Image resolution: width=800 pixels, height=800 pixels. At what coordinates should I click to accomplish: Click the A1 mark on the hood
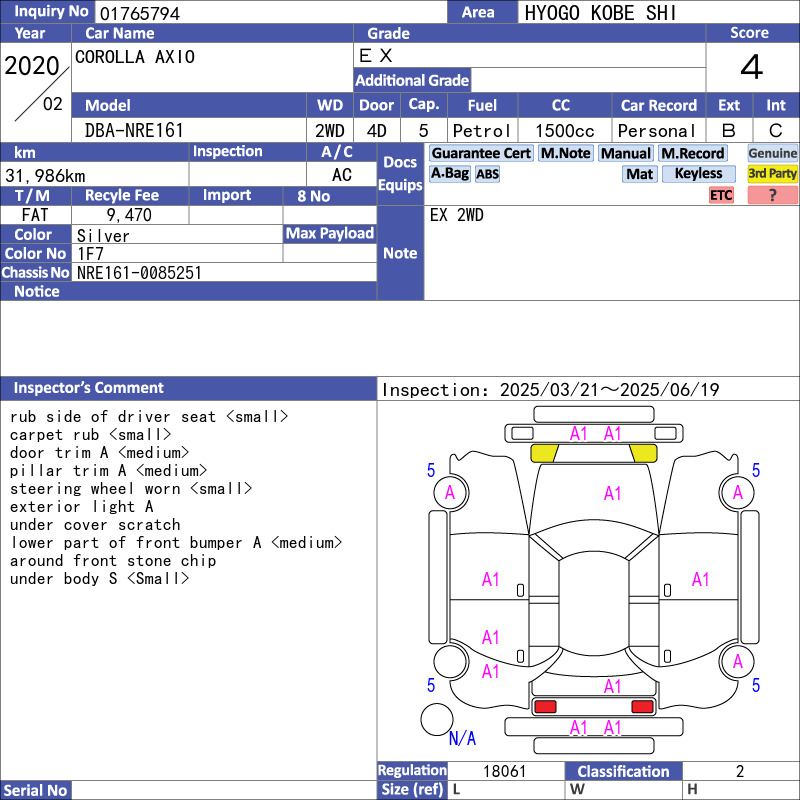tap(612, 493)
